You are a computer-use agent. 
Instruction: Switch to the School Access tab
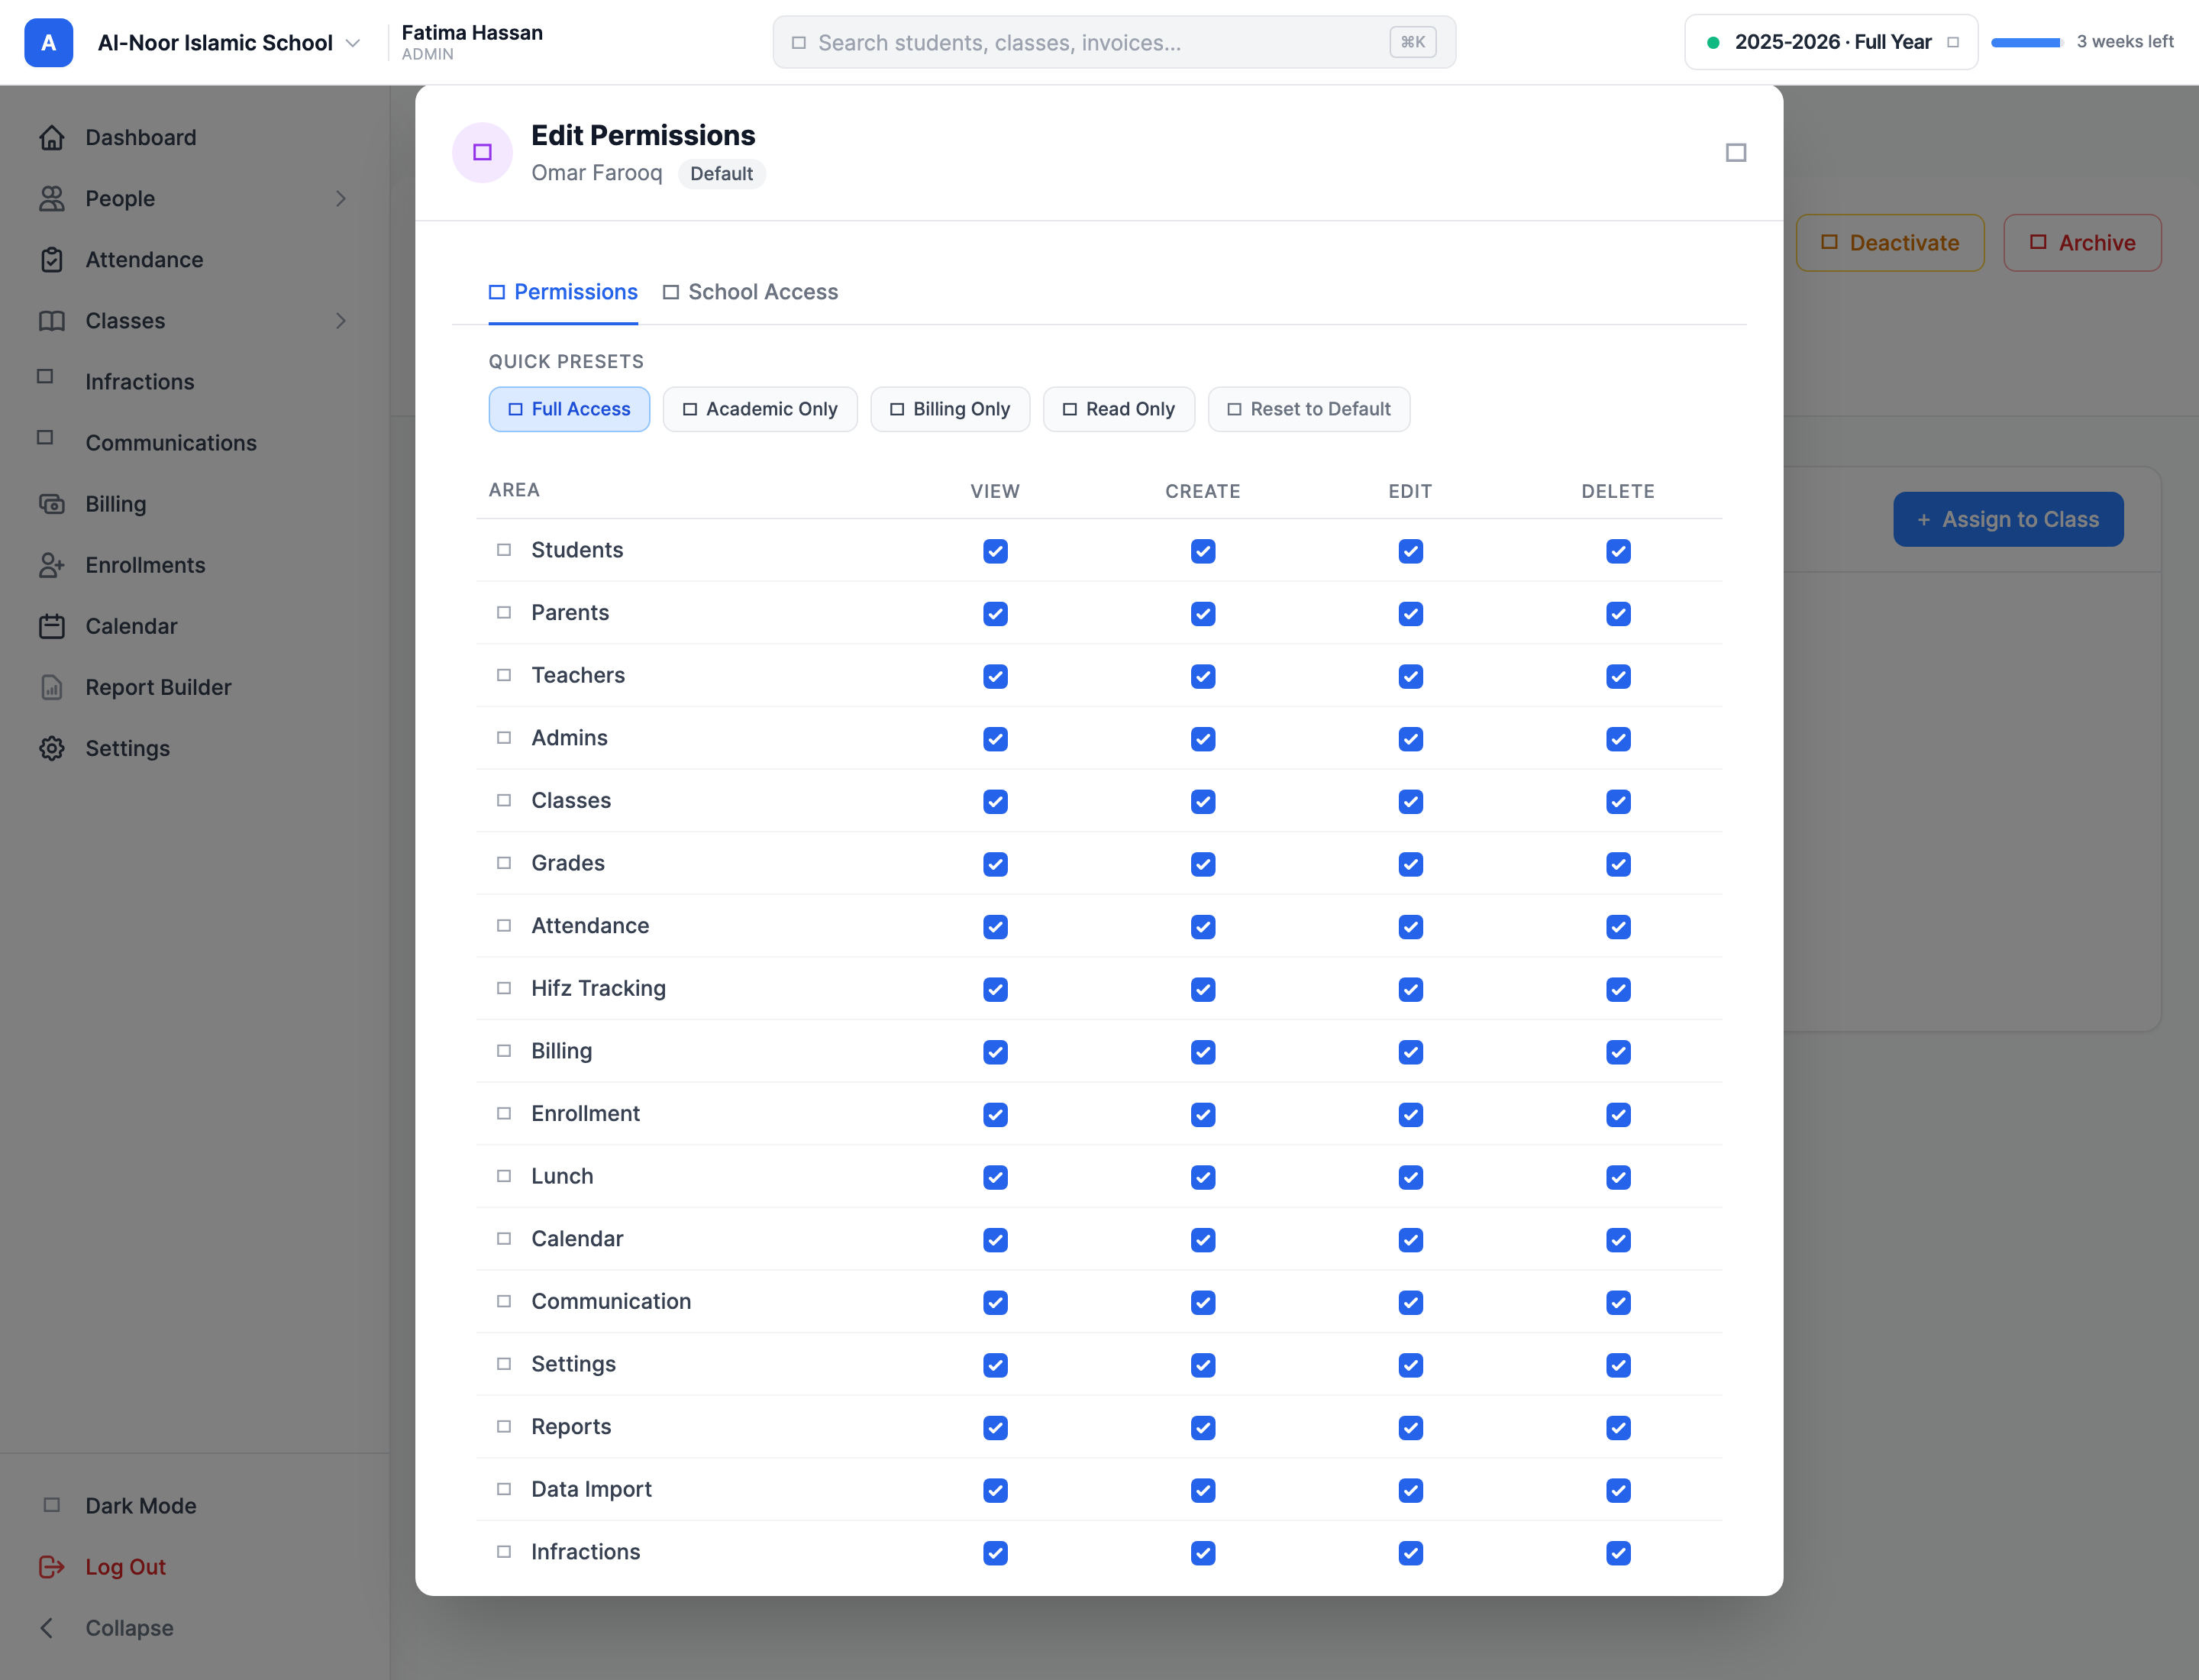click(750, 292)
